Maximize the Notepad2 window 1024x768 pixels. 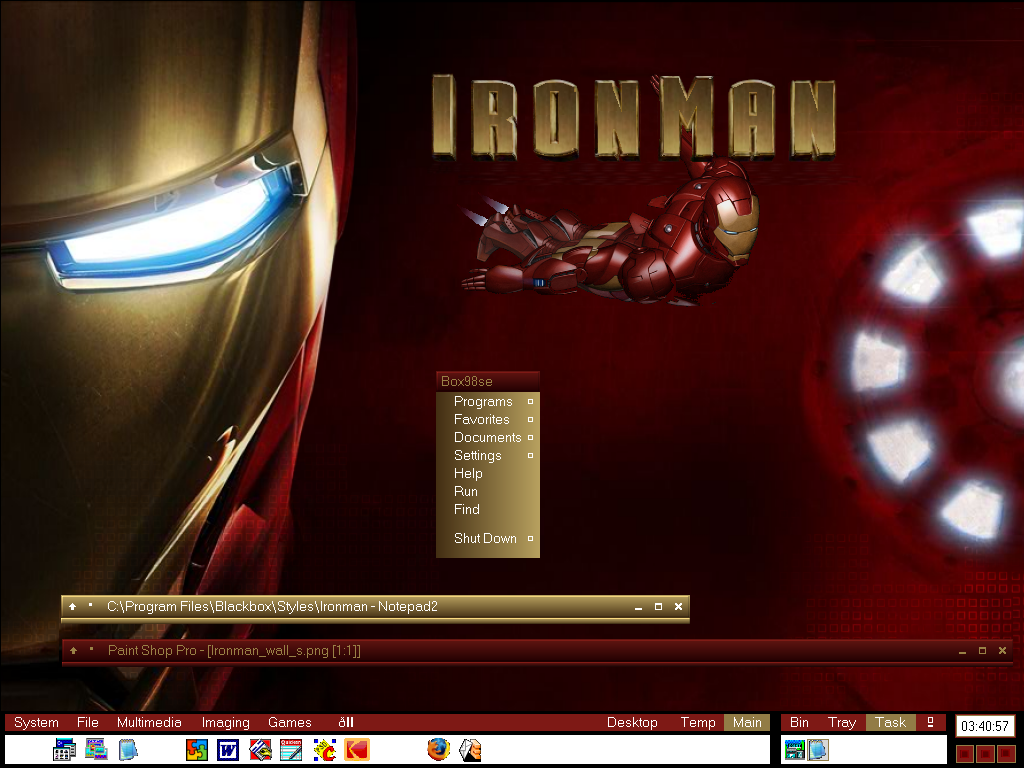coord(658,607)
